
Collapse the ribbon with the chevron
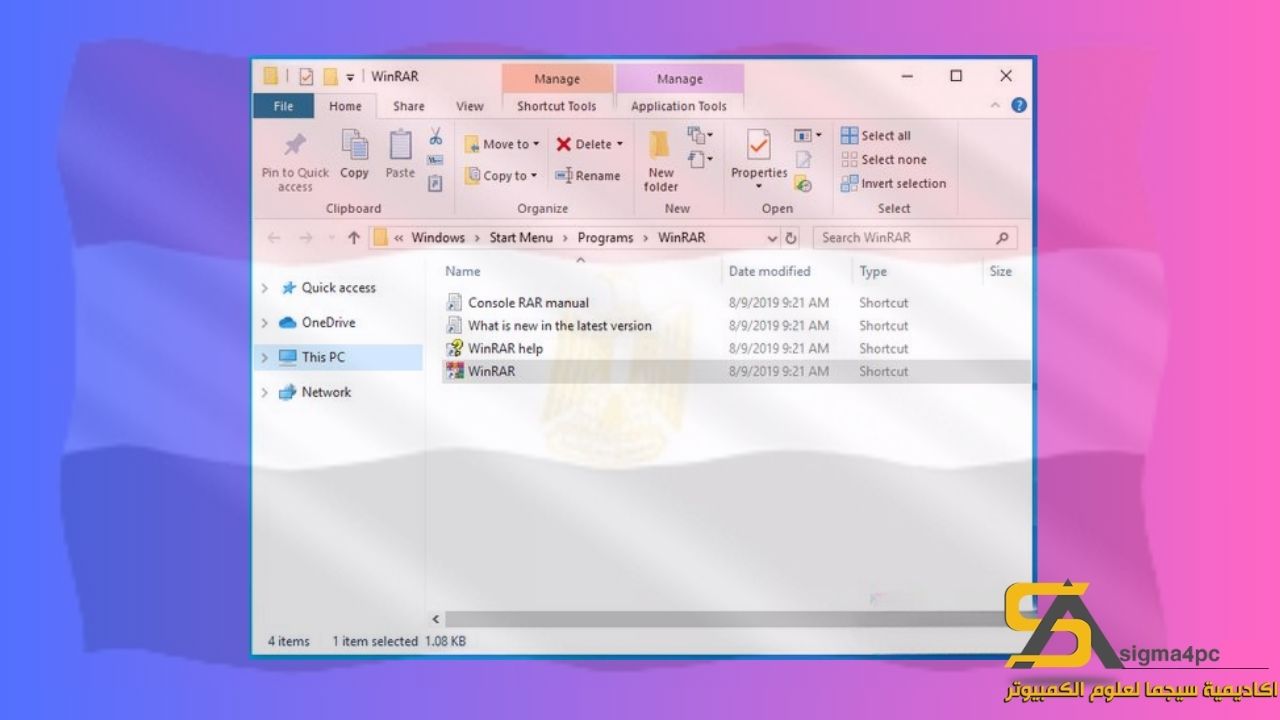(x=995, y=105)
